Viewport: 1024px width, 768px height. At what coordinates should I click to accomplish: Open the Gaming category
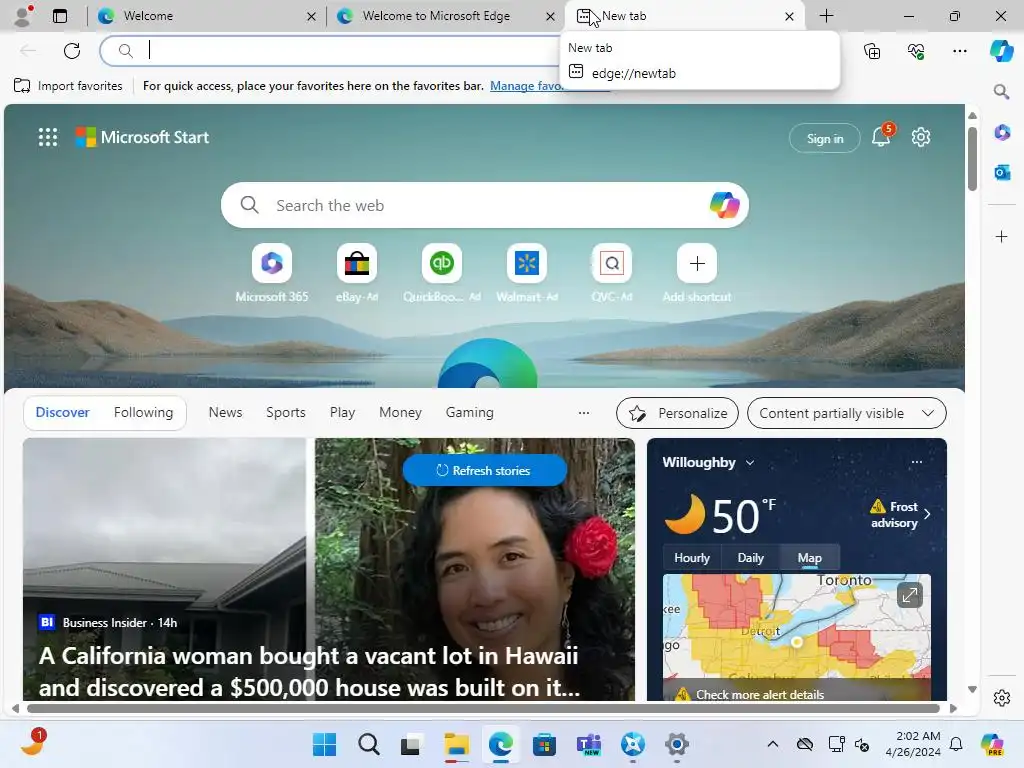[x=470, y=413]
